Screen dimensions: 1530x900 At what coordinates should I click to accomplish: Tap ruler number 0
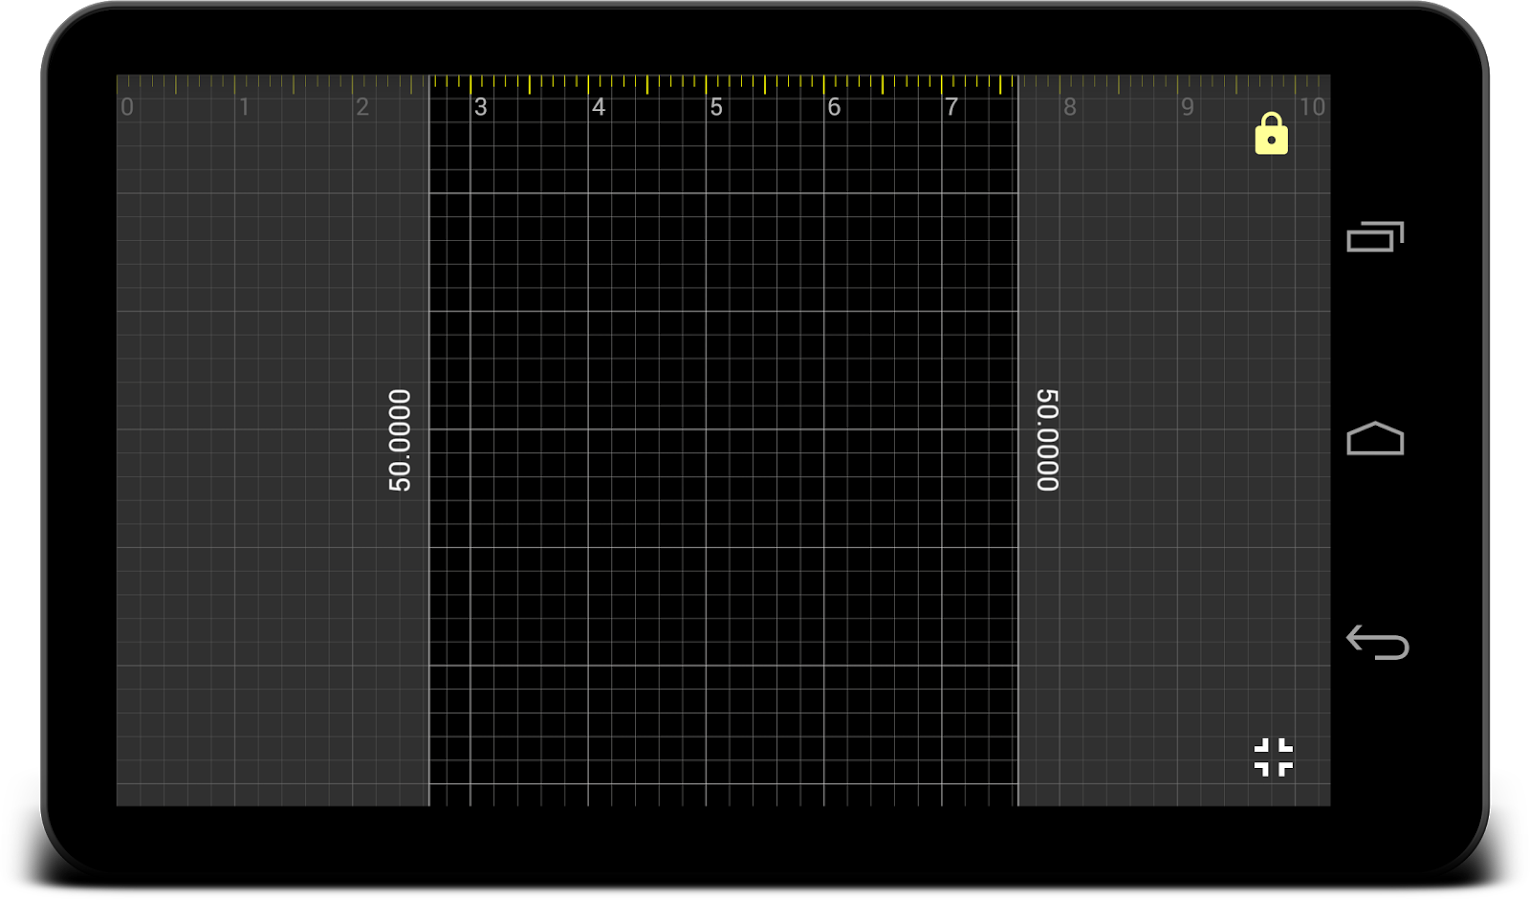coord(127,107)
